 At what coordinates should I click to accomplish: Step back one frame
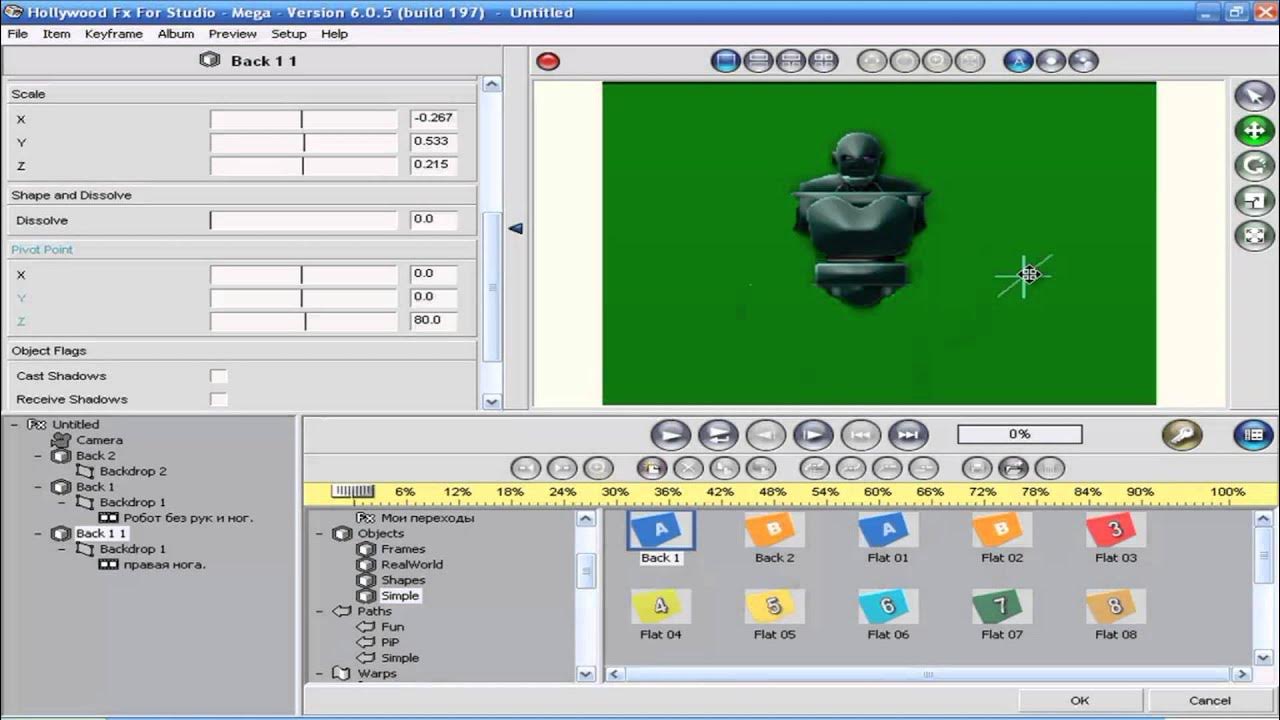(x=766, y=435)
